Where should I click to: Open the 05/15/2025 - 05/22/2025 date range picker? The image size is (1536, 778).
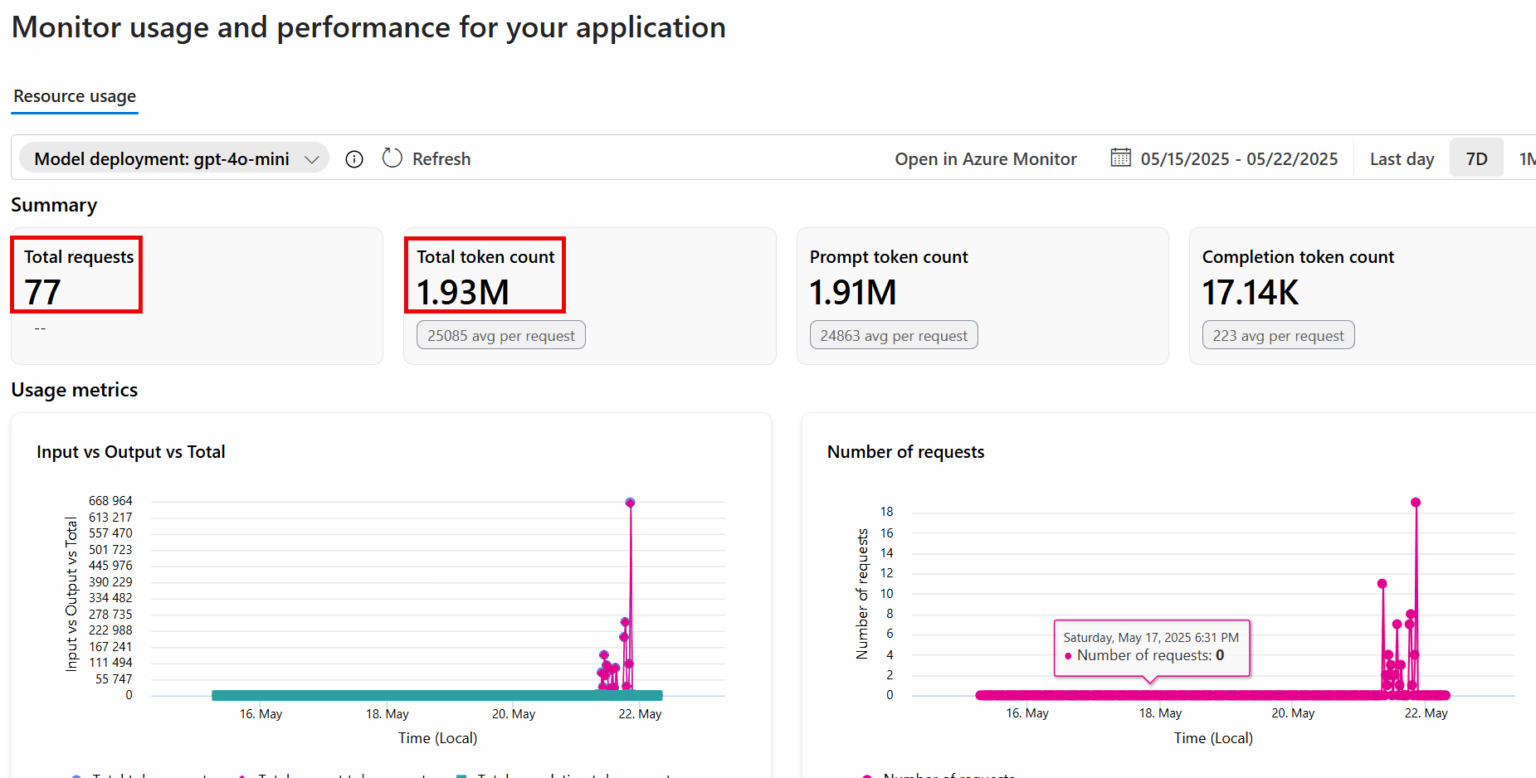pyautogui.click(x=1238, y=159)
